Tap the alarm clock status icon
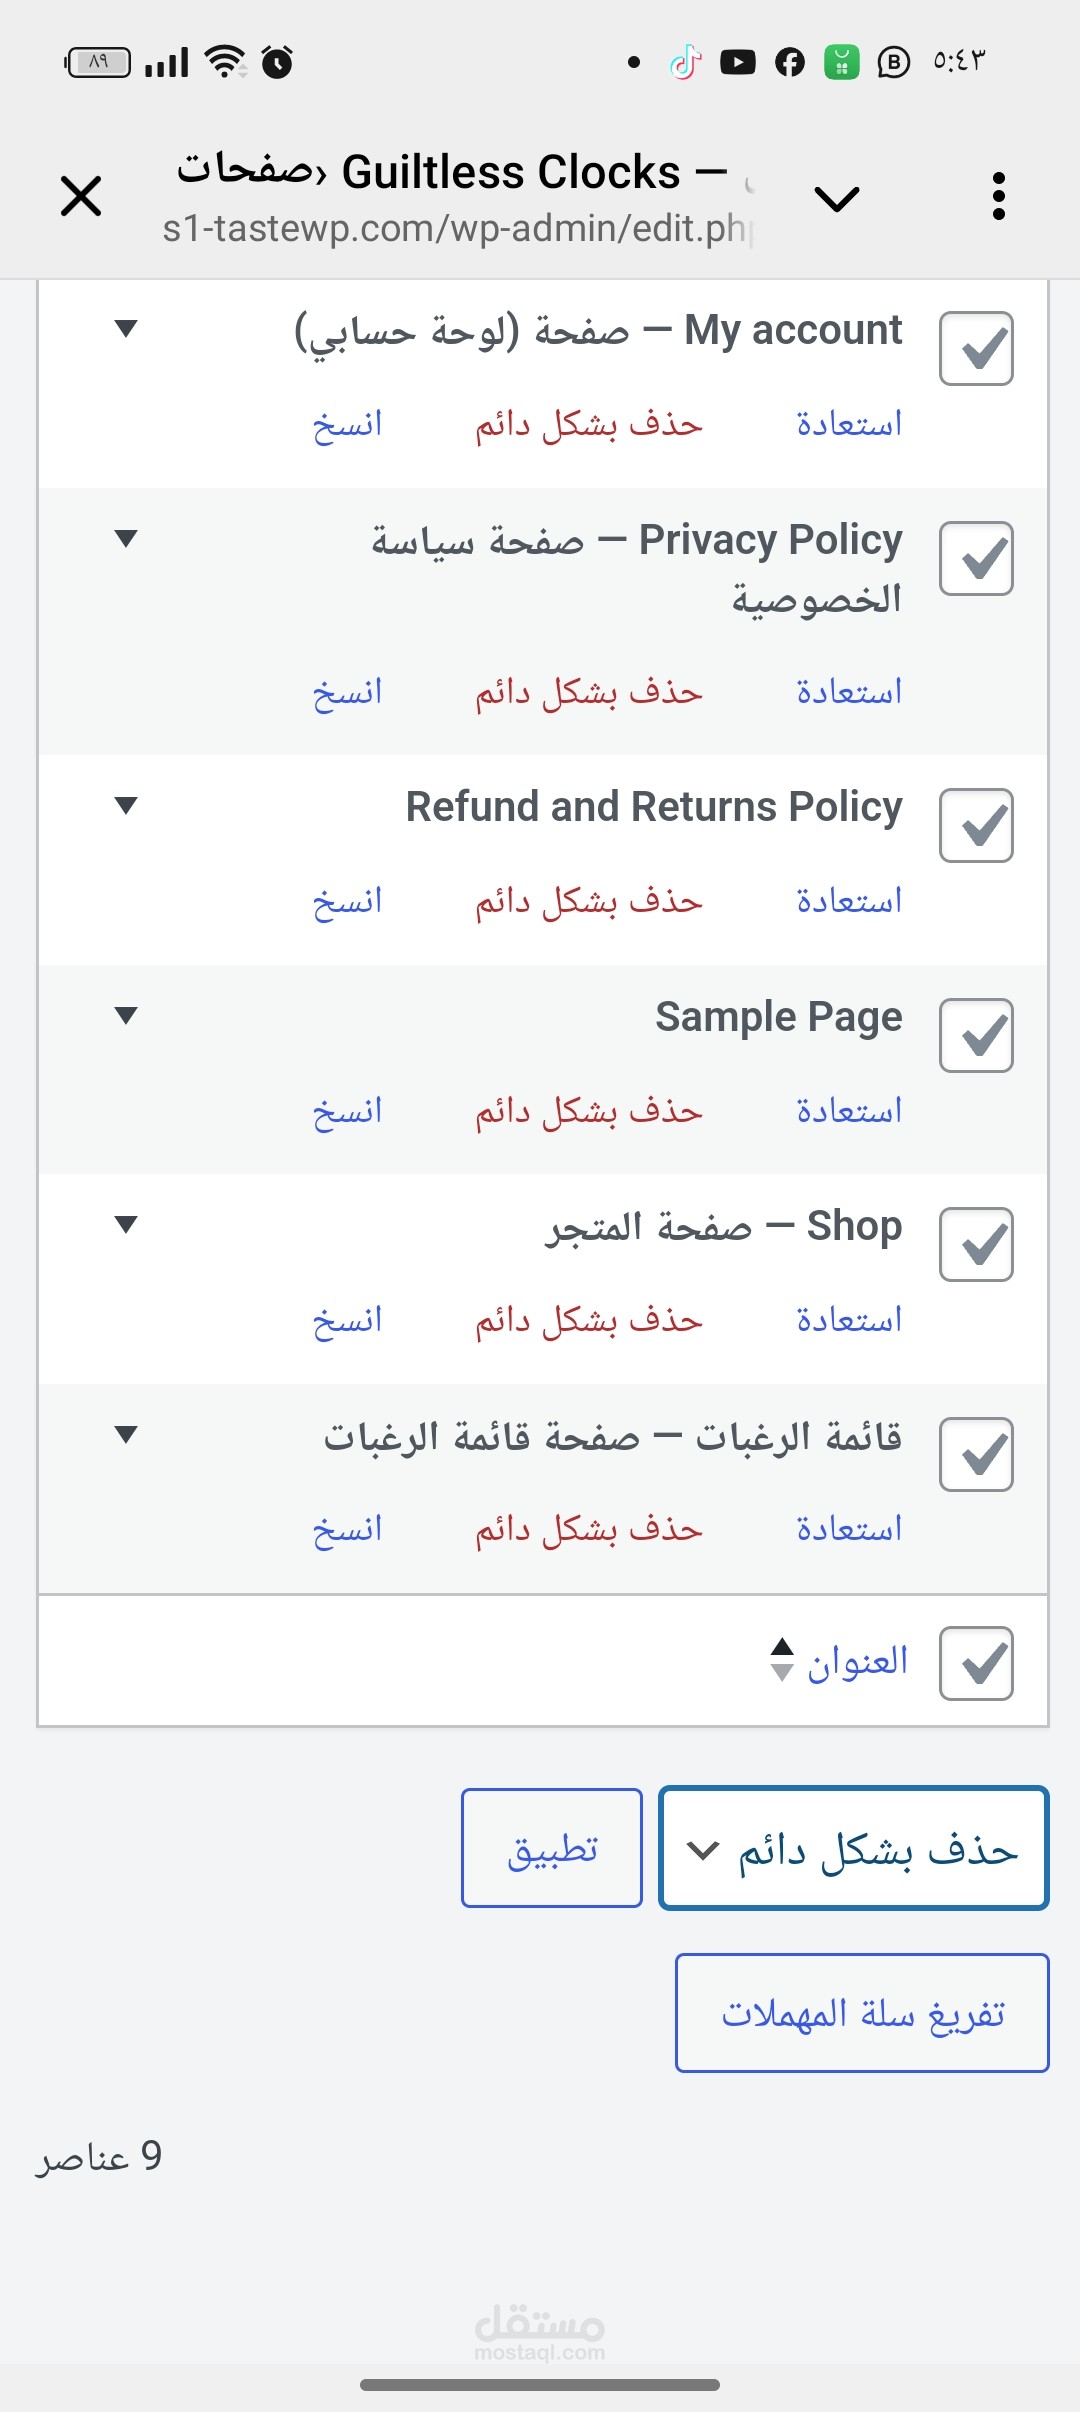Image resolution: width=1080 pixels, height=2412 pixels. (x=277, y=63)
